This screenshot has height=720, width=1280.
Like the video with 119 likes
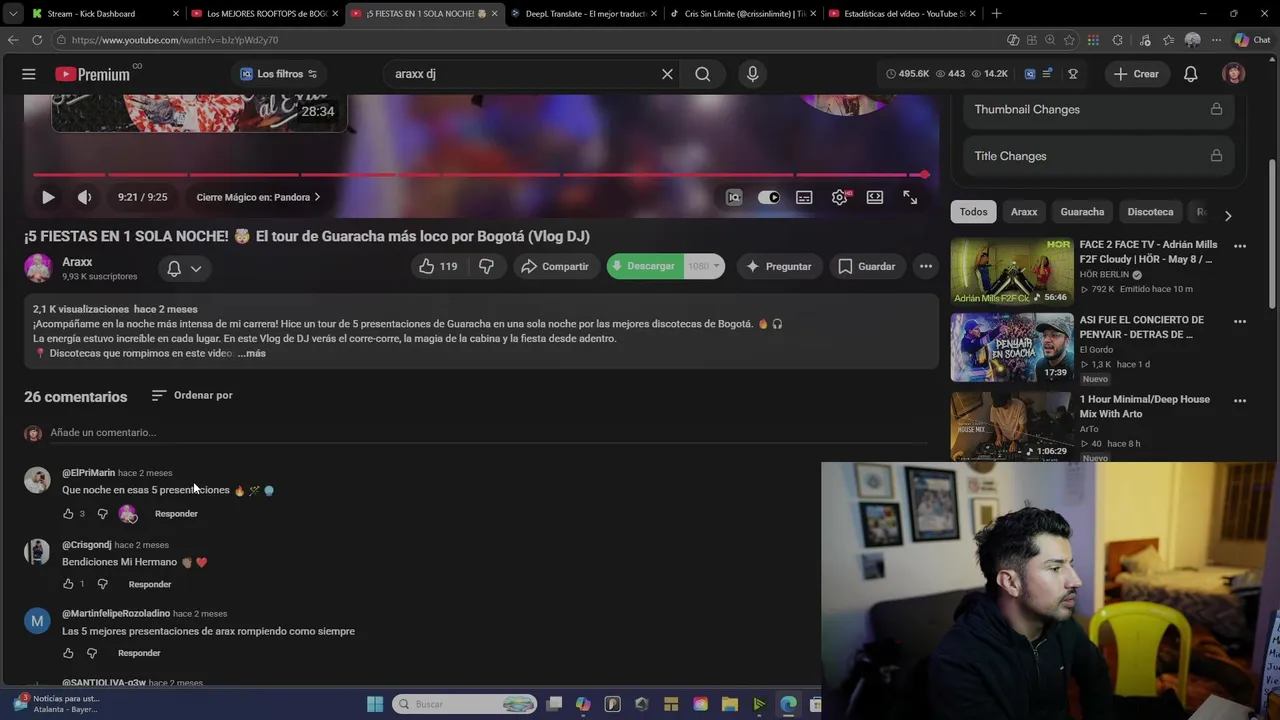[x=438, y=266]
